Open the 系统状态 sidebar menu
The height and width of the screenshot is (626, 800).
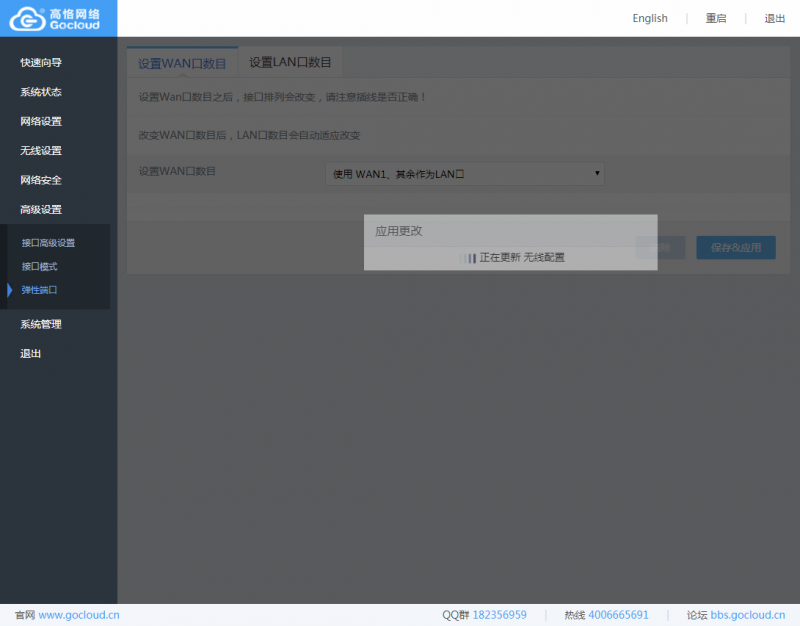[x=41, y=92]
